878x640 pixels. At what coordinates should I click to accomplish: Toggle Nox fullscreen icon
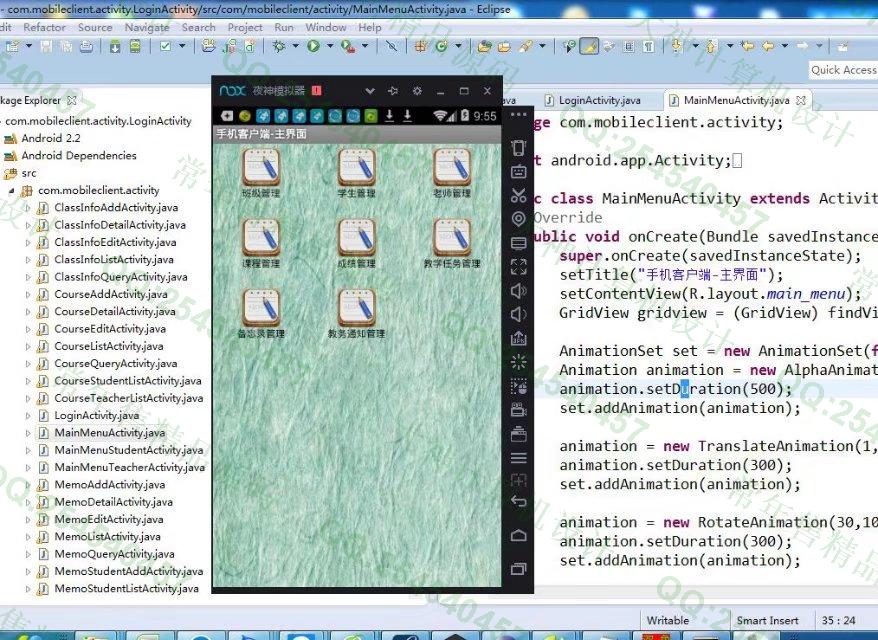point(519,267)
